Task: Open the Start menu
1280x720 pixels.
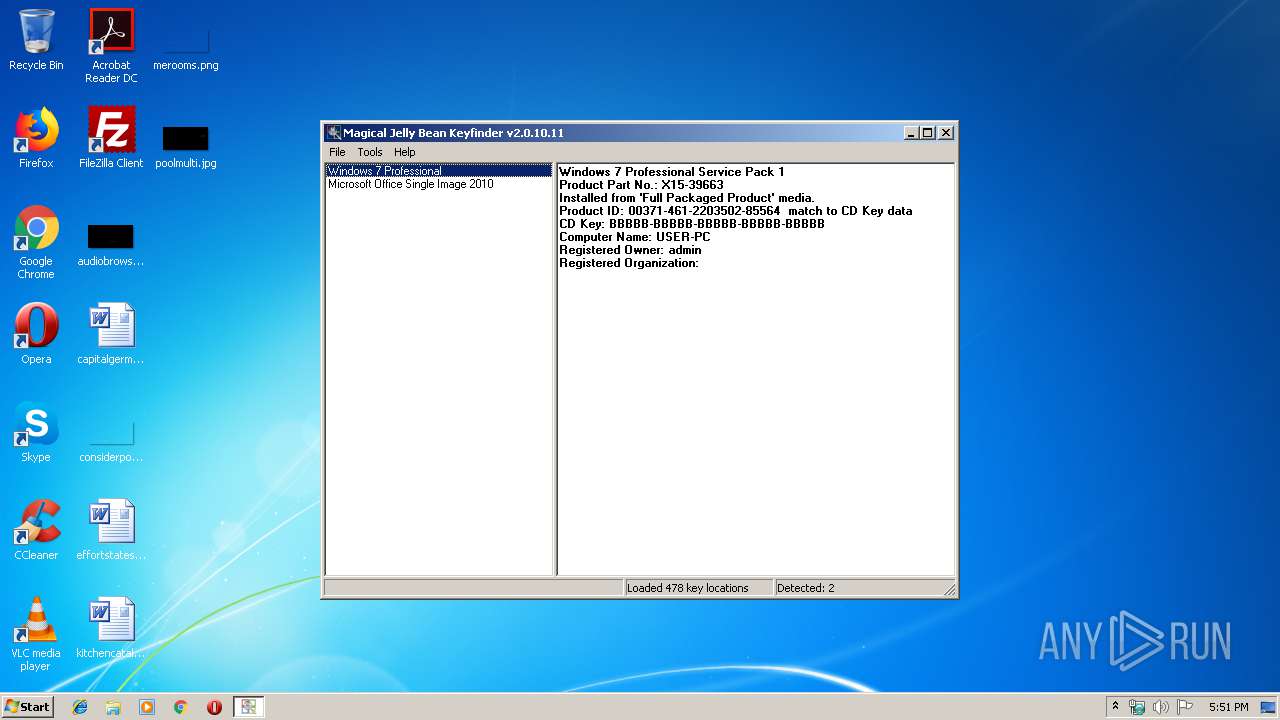Action: point(27,707)
